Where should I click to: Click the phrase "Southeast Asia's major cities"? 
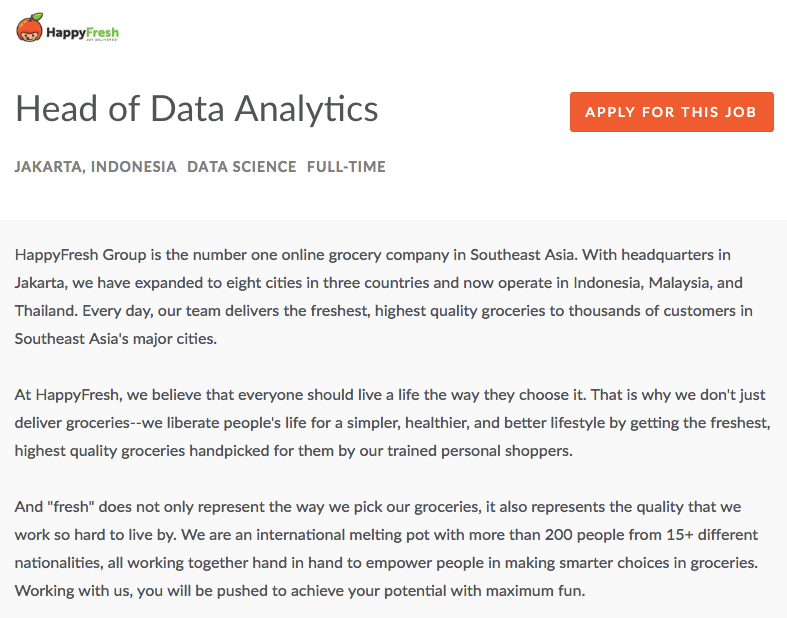point(115,339)
